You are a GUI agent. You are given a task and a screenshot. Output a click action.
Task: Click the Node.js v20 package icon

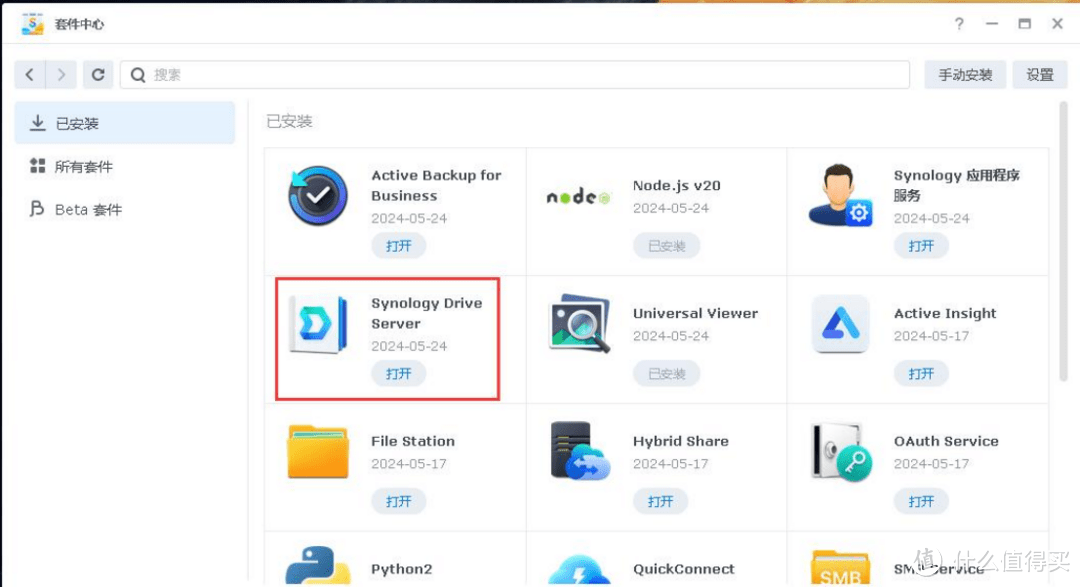(578, 196)
